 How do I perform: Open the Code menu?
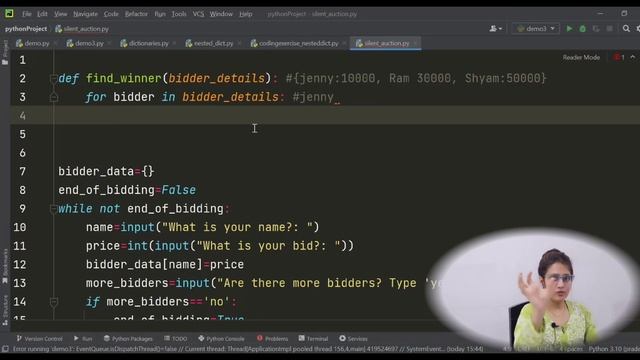pyautogui.click(x=111, y=14)
